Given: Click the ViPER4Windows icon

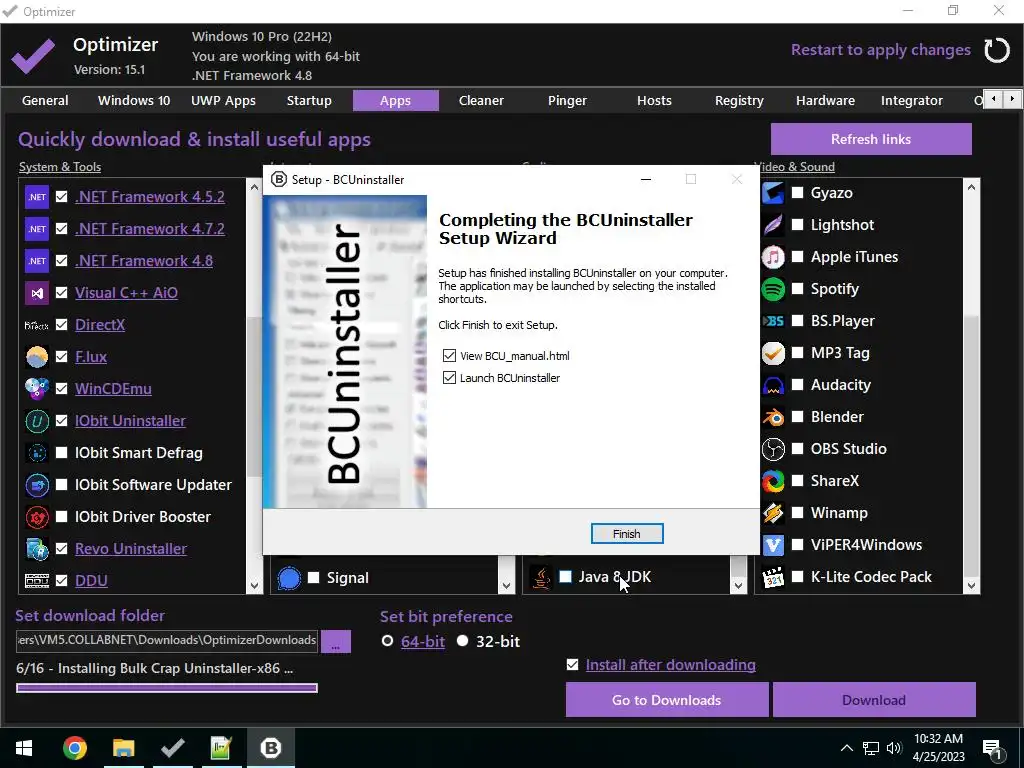Looking at the screenshot, I should coord(773,545).
